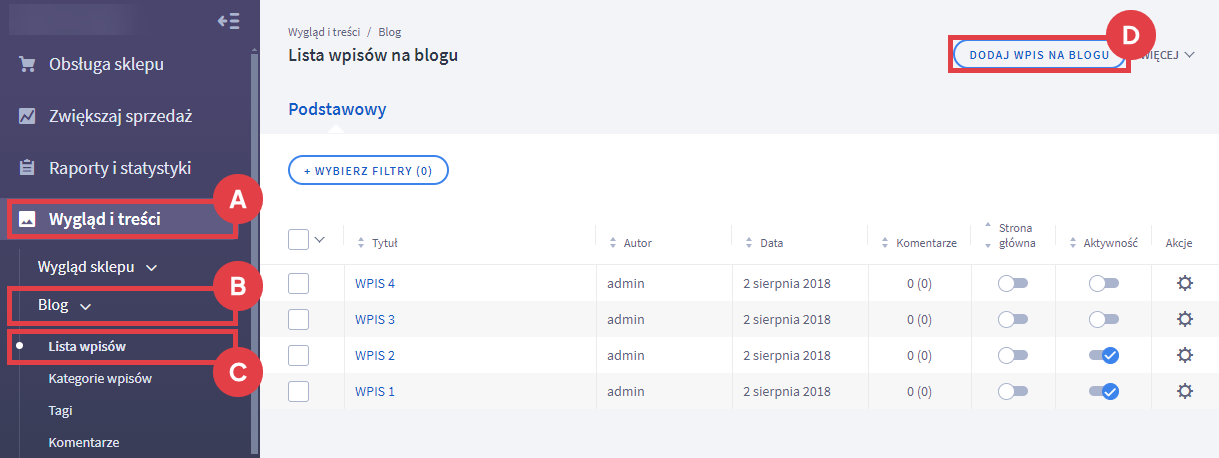Toggle Strona główna switch for WPIS 1
The image size is (1219, 458).
(x=1012, y=392)
